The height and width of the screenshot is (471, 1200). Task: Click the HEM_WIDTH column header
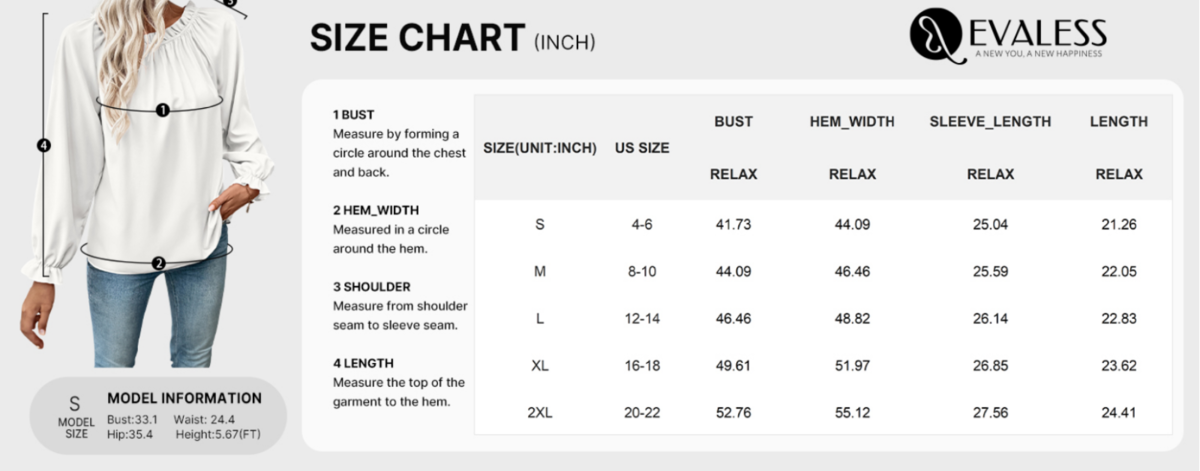(852, 121)
